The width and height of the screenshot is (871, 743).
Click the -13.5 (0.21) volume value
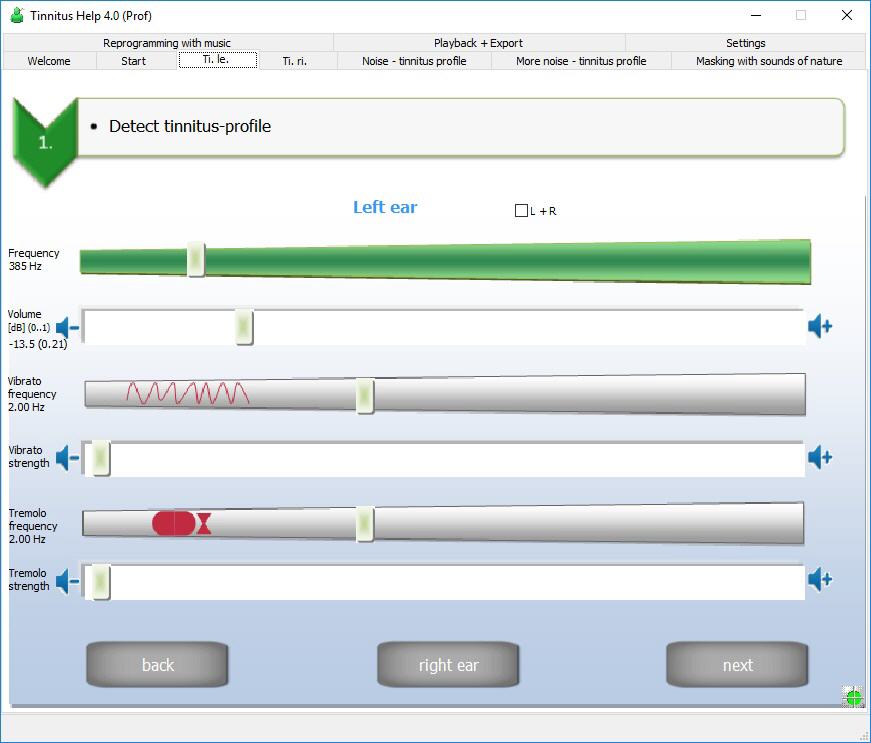(x=38, y=344)
